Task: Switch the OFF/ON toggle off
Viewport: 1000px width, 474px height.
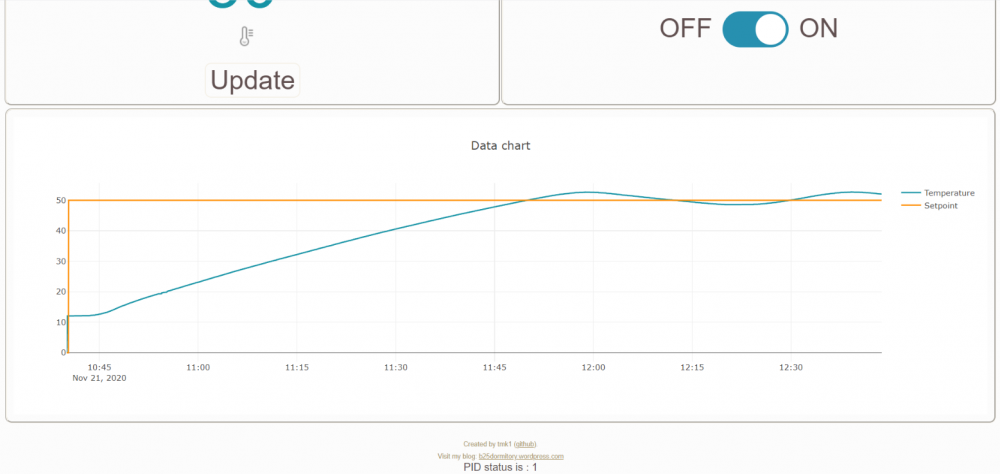Action: pyautogui.click(x=755, y=29)
